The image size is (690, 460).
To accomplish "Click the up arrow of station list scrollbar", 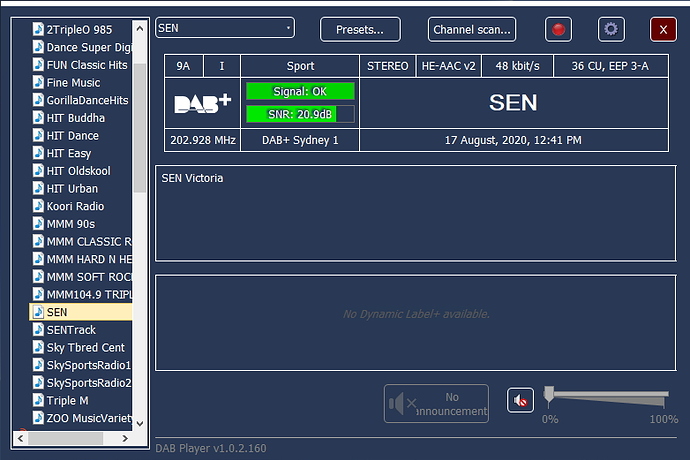I will (140, 29).
